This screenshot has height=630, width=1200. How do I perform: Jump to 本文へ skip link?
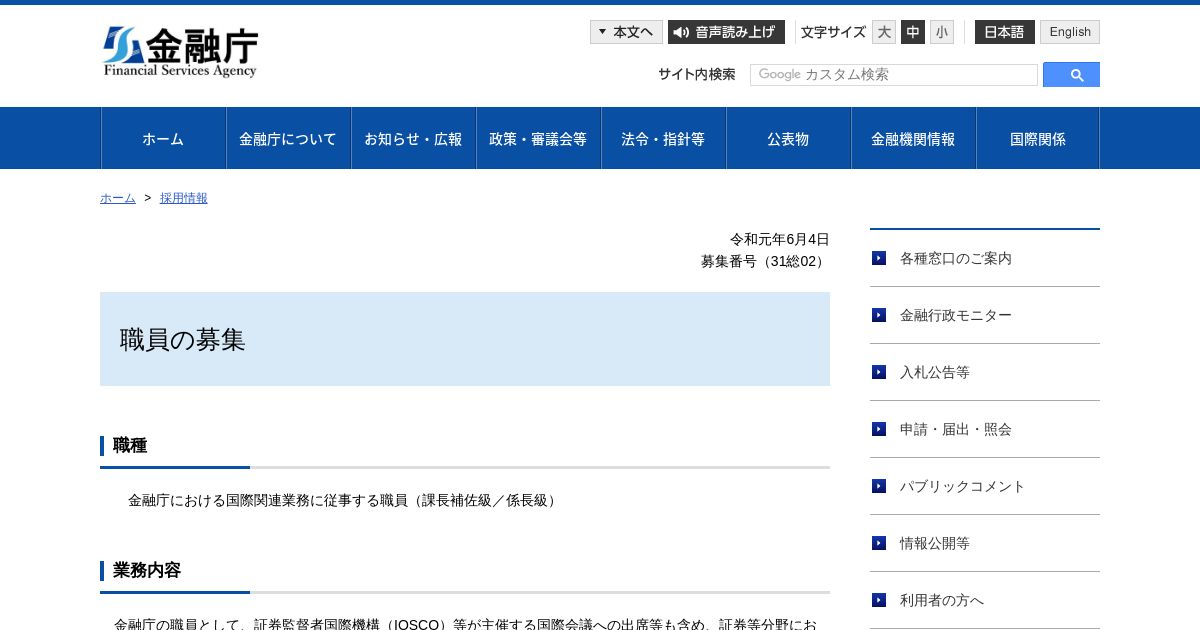[626, 32]
